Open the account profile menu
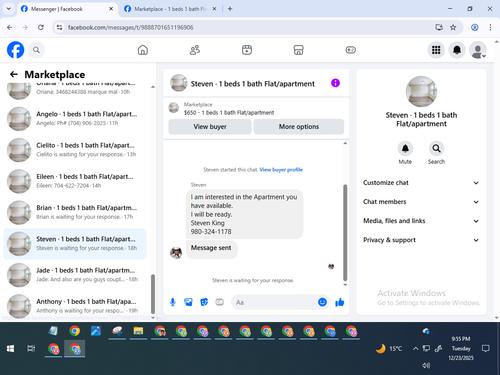The image size is (500, 375). [x=478, y=50]
